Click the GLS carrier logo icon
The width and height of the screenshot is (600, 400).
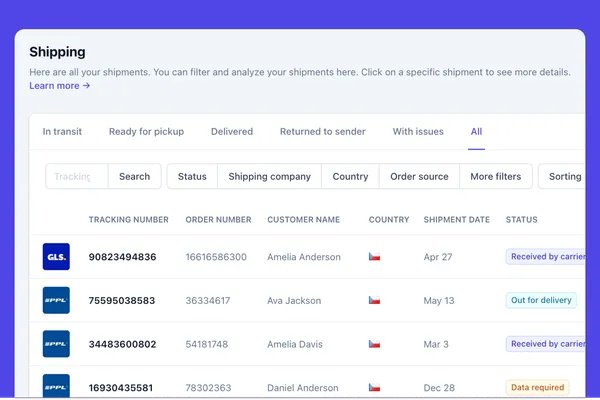(56, 257)
